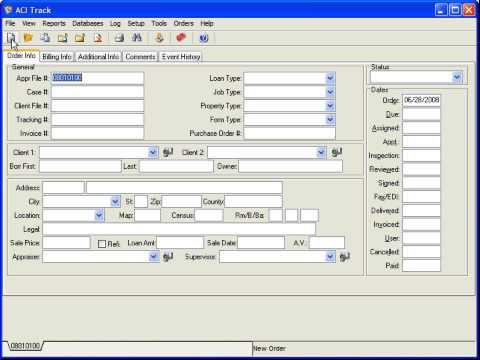Screen dimensions: 480x360
Task: Expand the City dropdown
Action: (x=115, y=201)
